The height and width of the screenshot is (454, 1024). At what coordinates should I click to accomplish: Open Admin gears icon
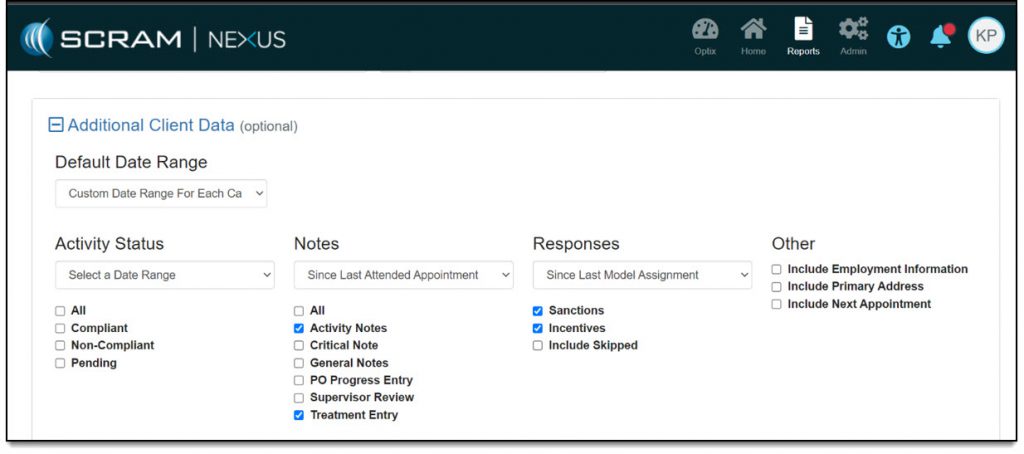pyautogui.click(x=853, y=33)
